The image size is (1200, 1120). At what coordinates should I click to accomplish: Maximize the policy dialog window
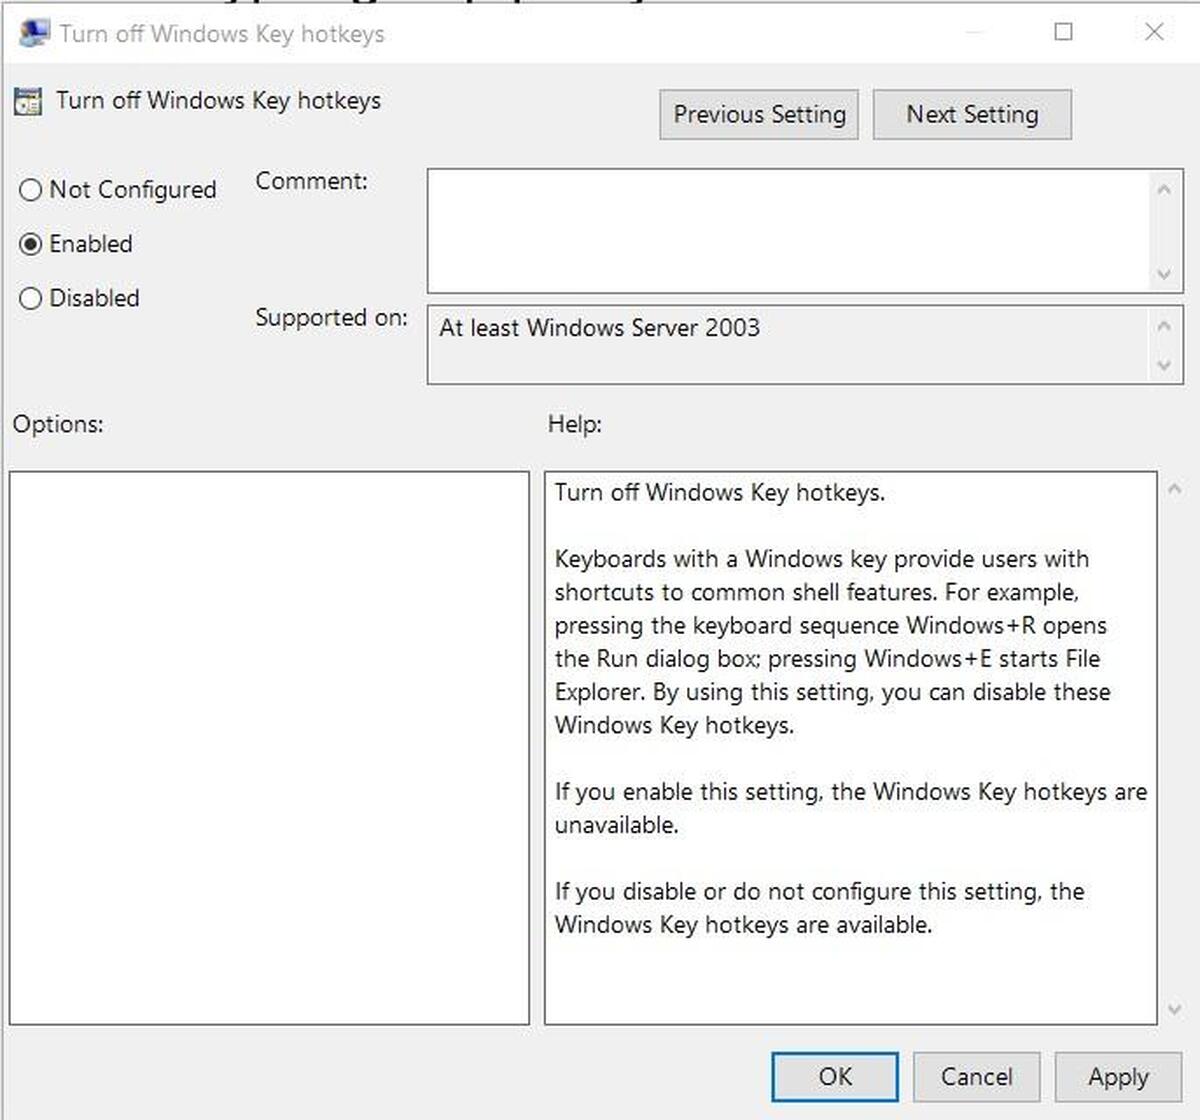tap(1064, 32)
